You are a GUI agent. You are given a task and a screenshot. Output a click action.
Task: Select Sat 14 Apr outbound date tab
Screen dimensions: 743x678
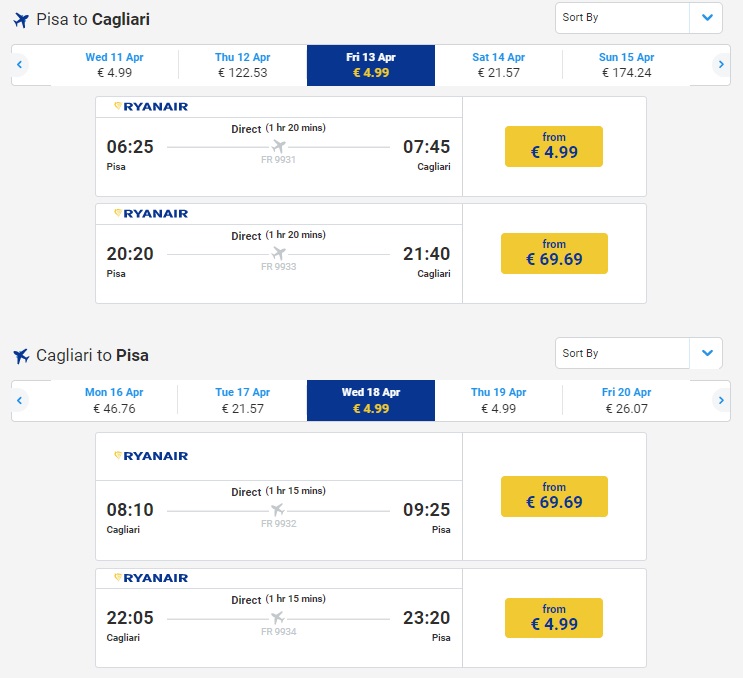(x=498, y=65)
